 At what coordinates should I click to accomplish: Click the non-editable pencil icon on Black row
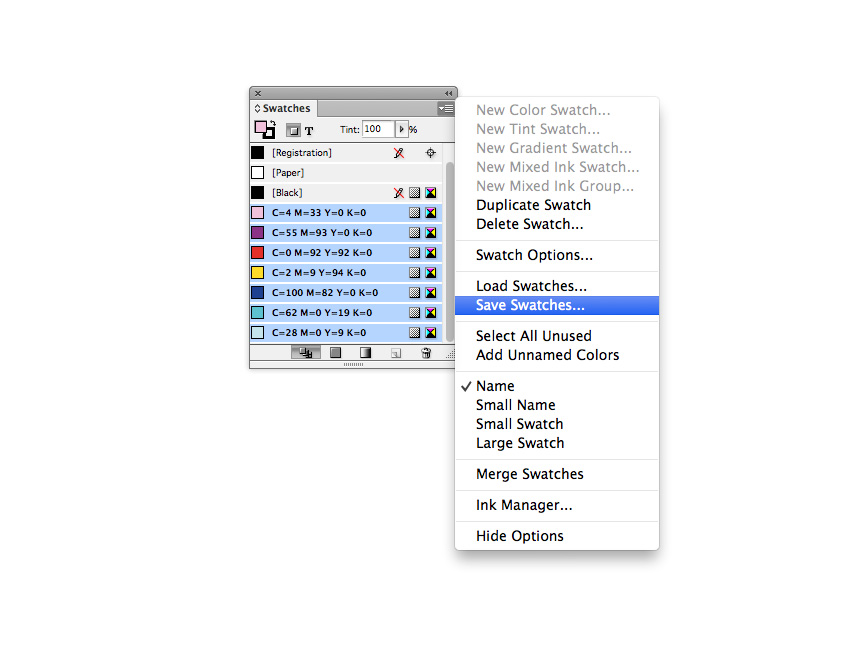pos(399,192)
